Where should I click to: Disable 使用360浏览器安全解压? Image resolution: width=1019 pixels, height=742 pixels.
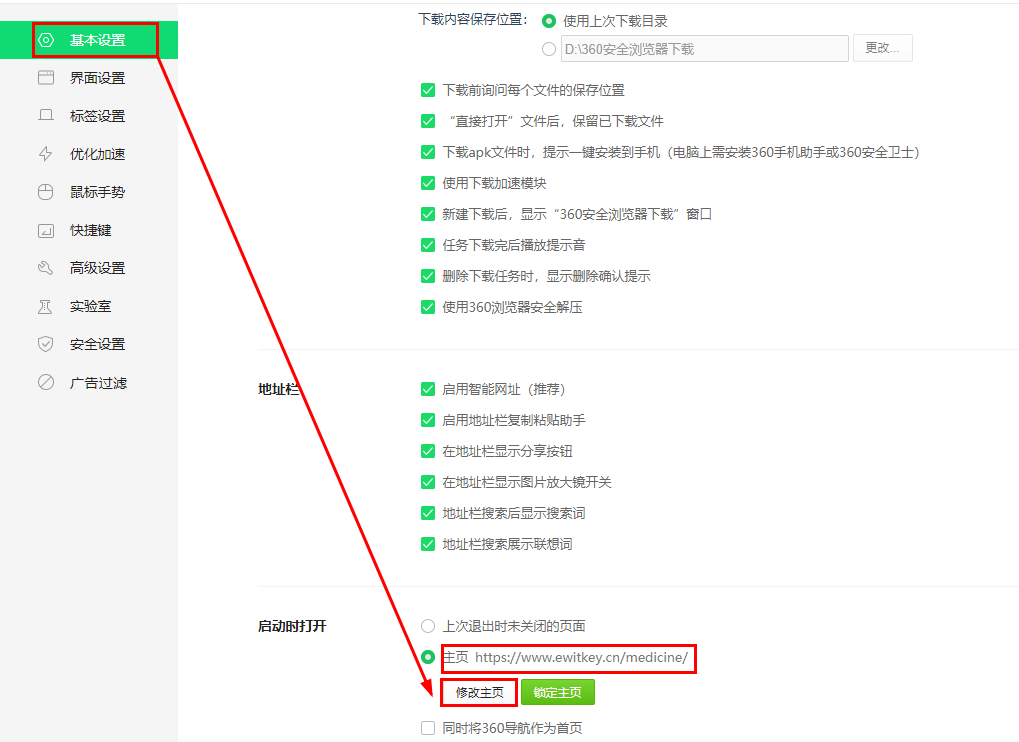(428, 307)
